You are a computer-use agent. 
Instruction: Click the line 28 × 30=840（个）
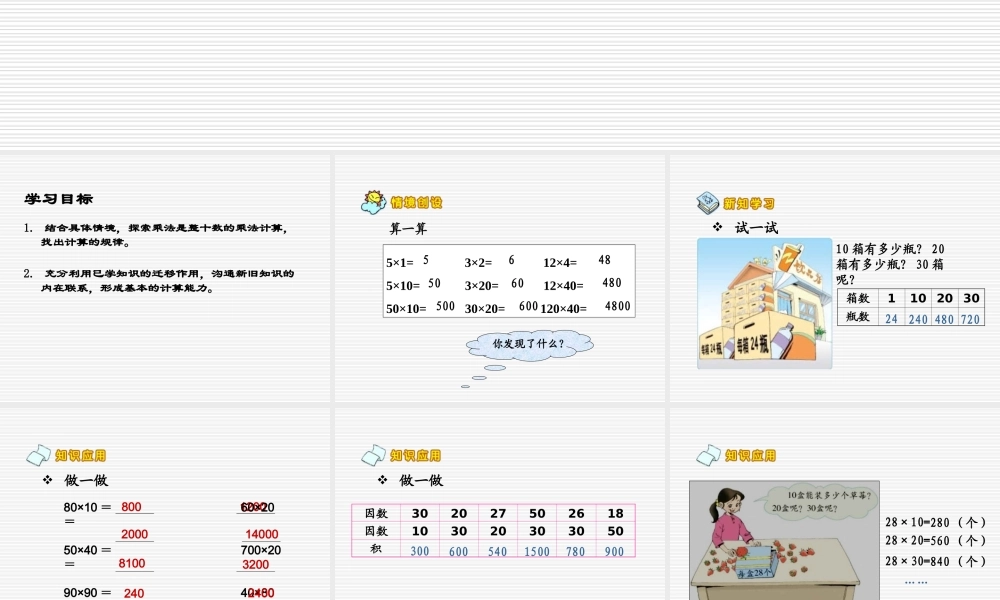tap(936, 561)
